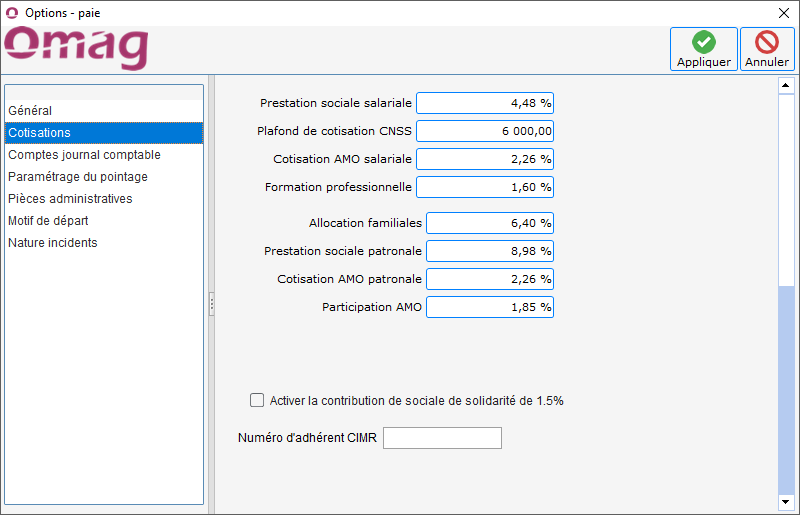
Task: Click the app icon in title bar
Action: (12, 12)
